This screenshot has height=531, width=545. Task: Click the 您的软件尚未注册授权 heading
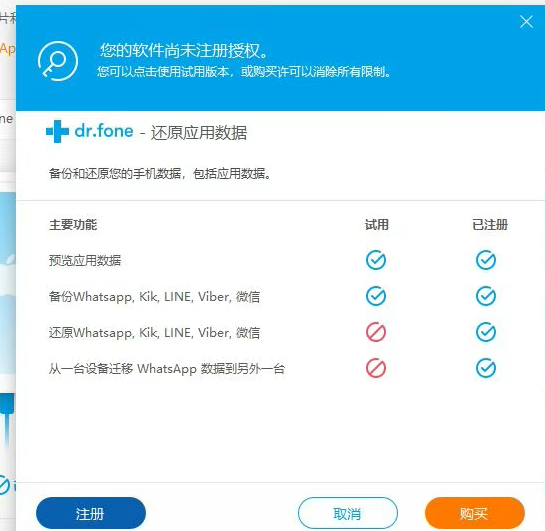point(184,51)
